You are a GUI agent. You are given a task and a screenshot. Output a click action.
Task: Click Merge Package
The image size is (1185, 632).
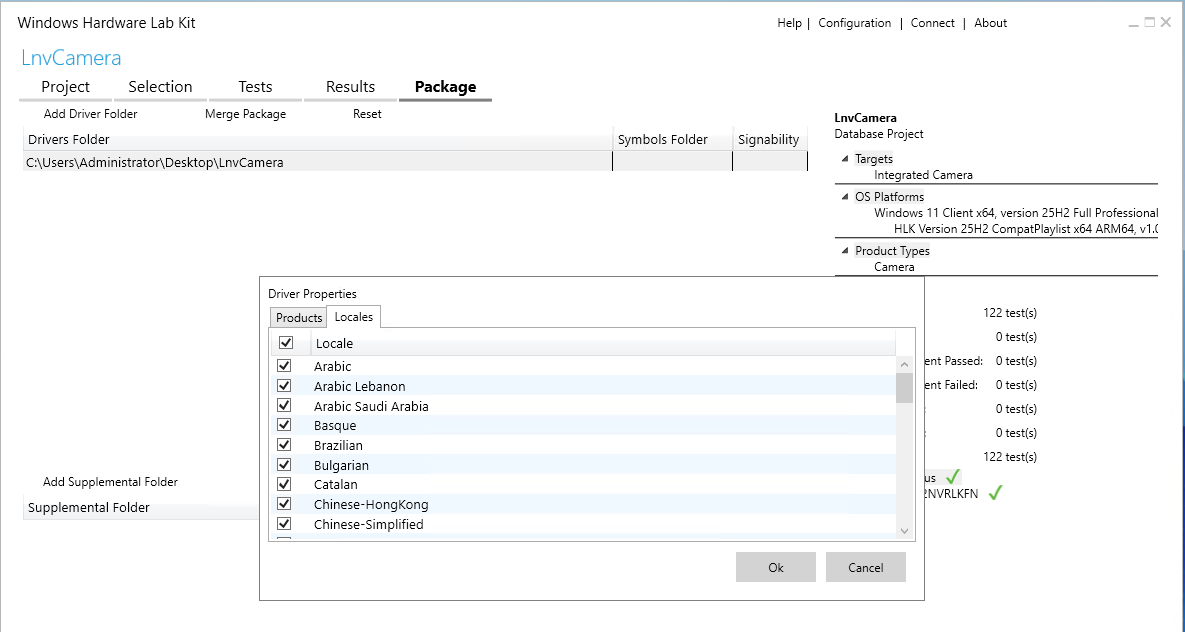(246, 114)
